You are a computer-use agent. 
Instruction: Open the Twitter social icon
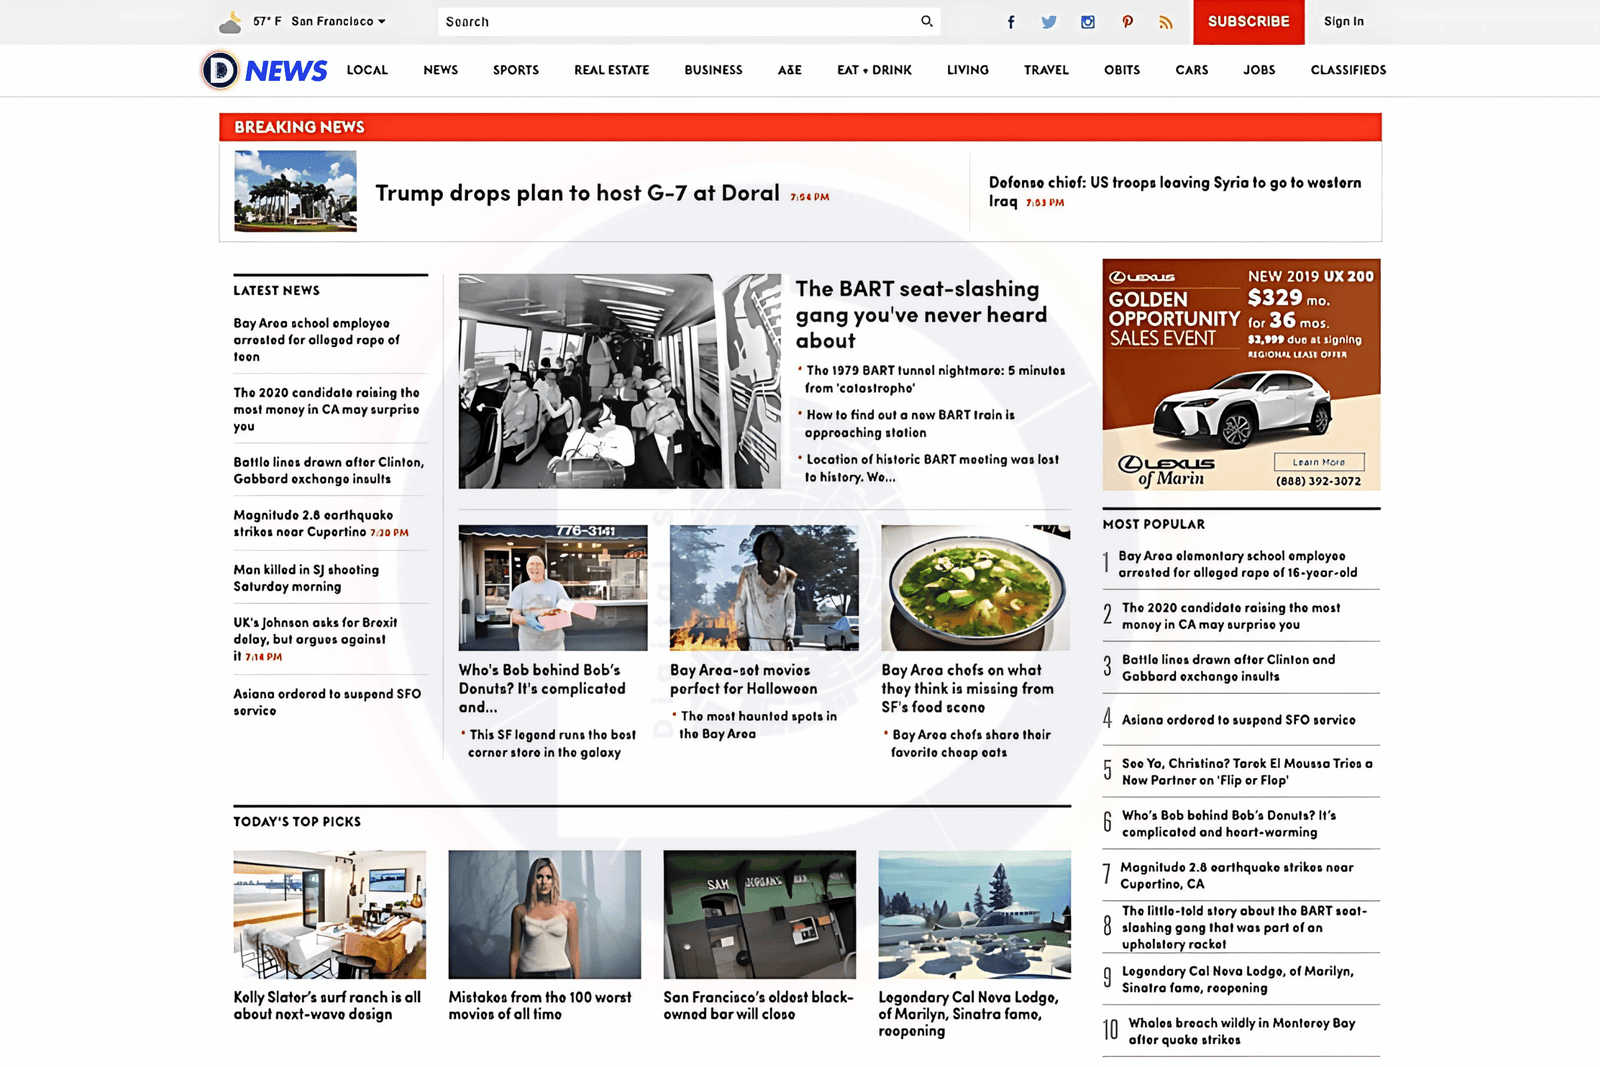coord(1049,22)
